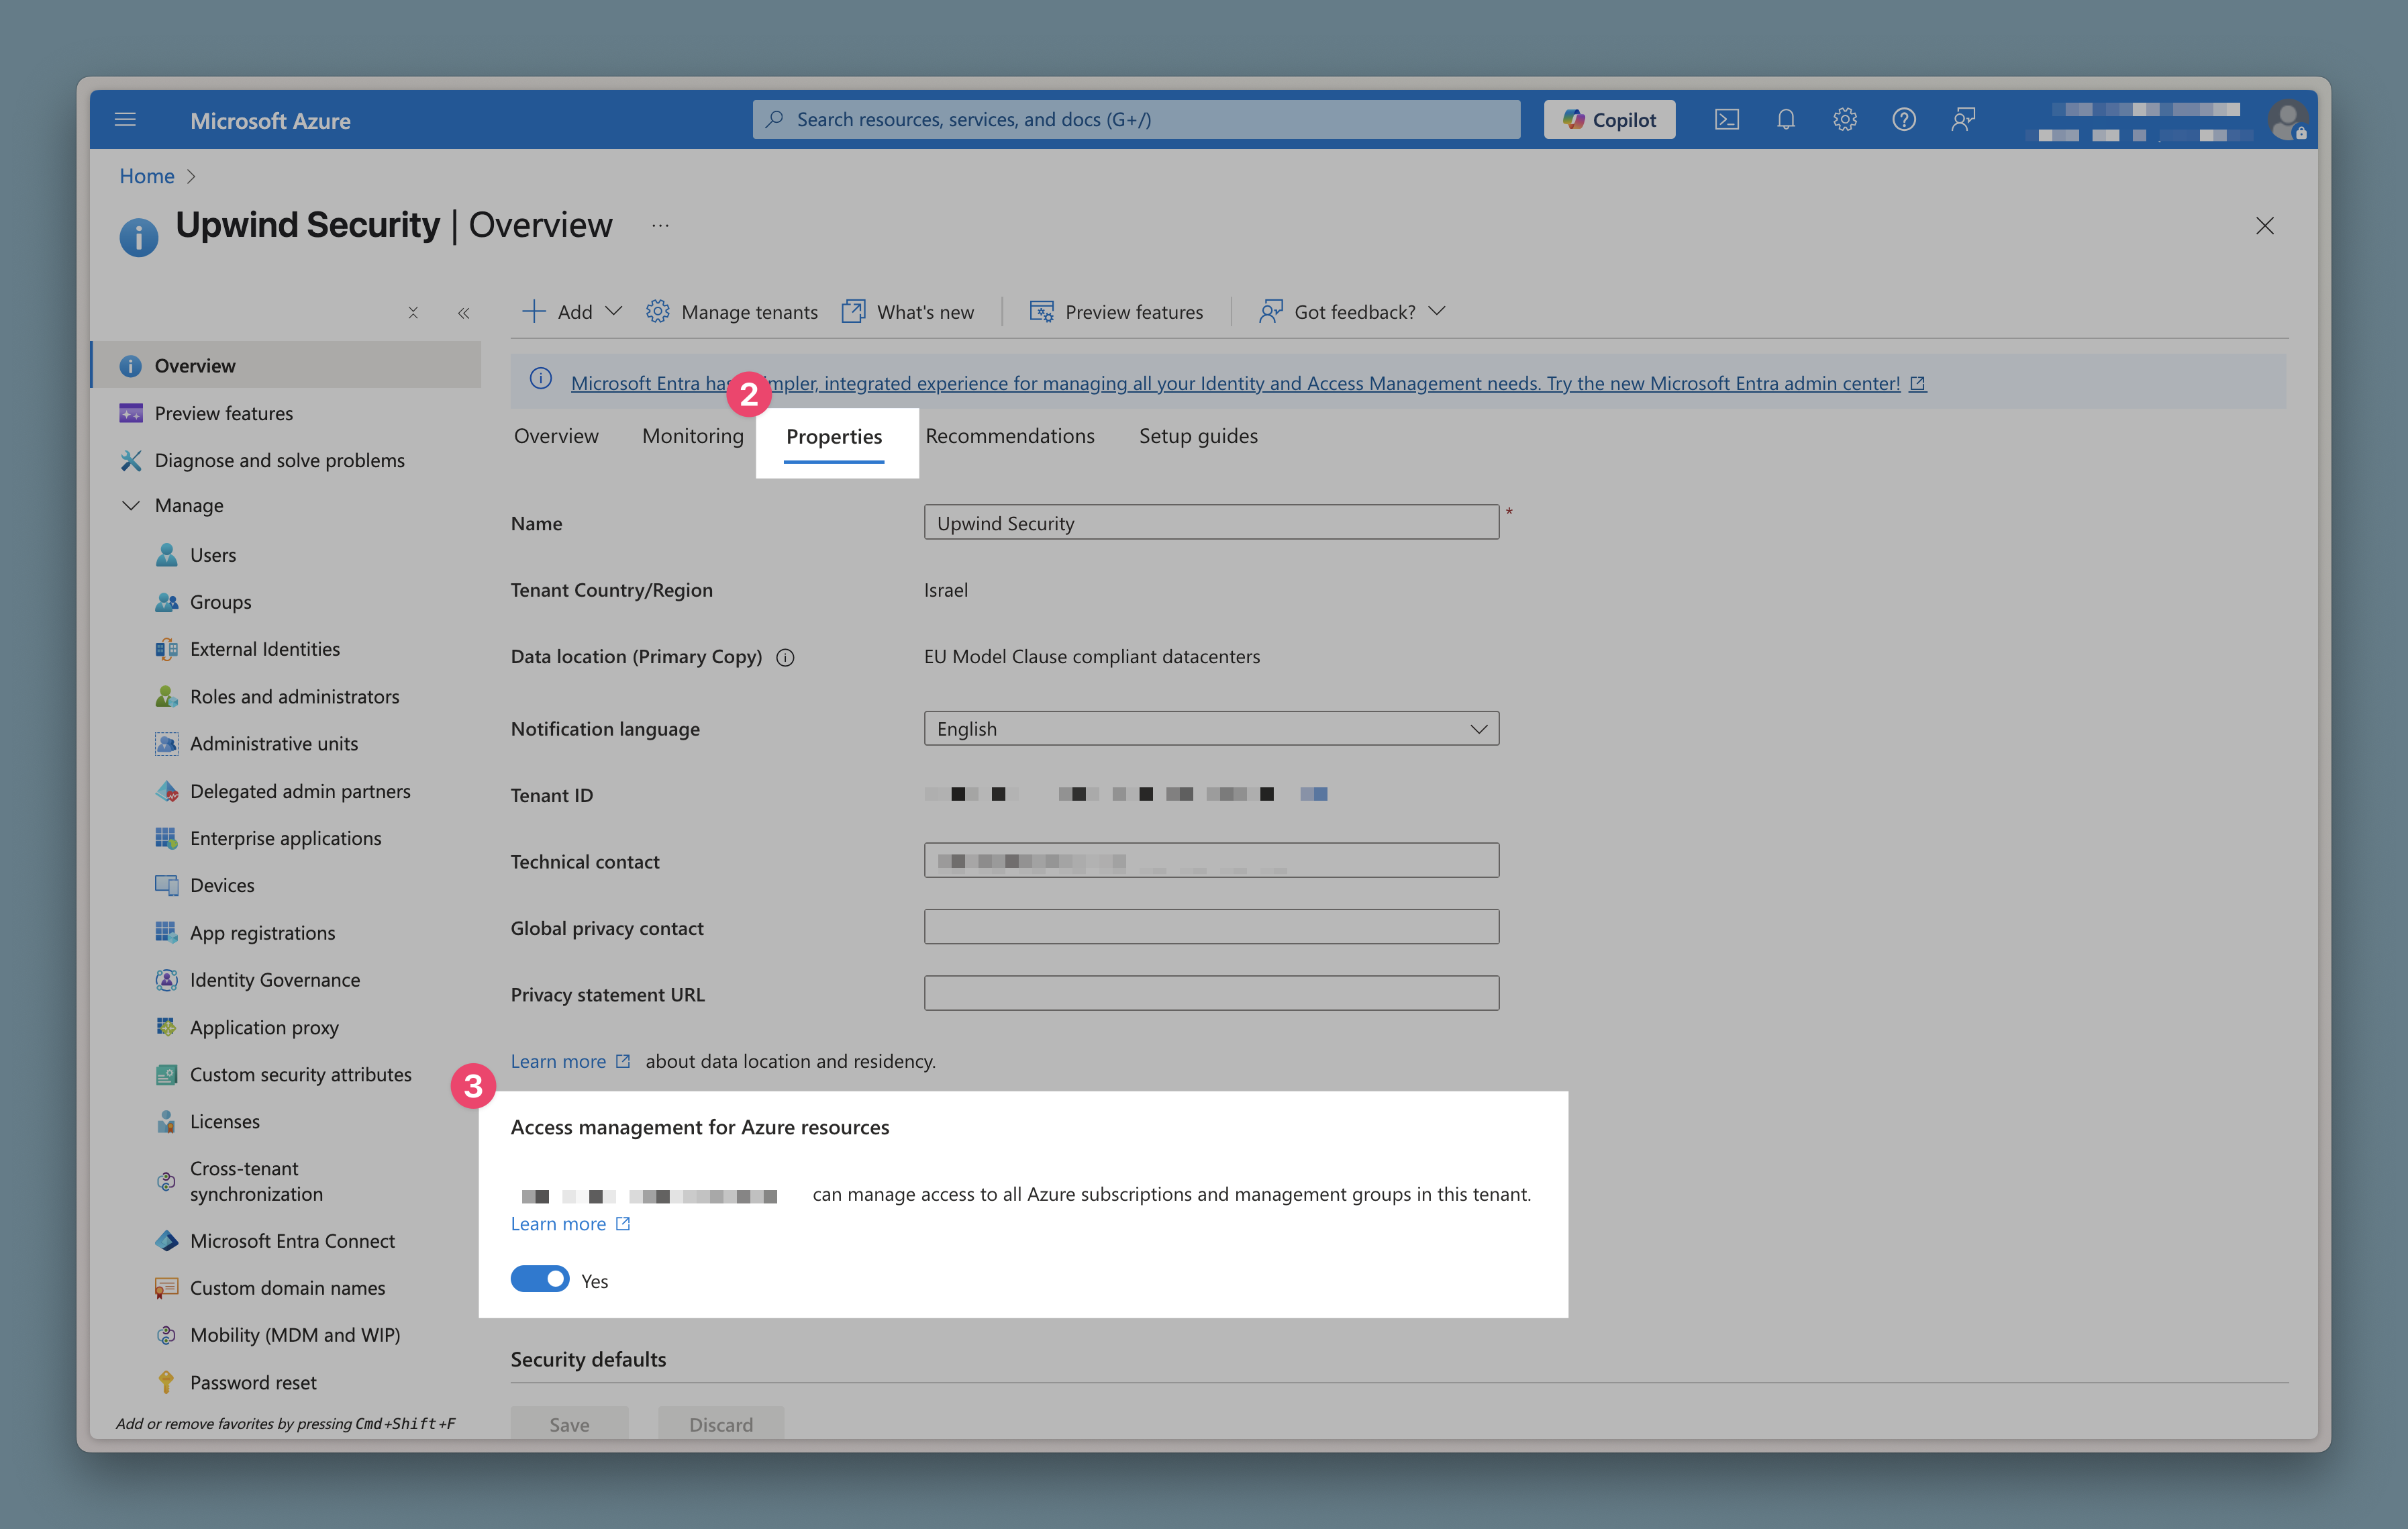Clear the sidebar search with X icon

(x=413, y=313)
